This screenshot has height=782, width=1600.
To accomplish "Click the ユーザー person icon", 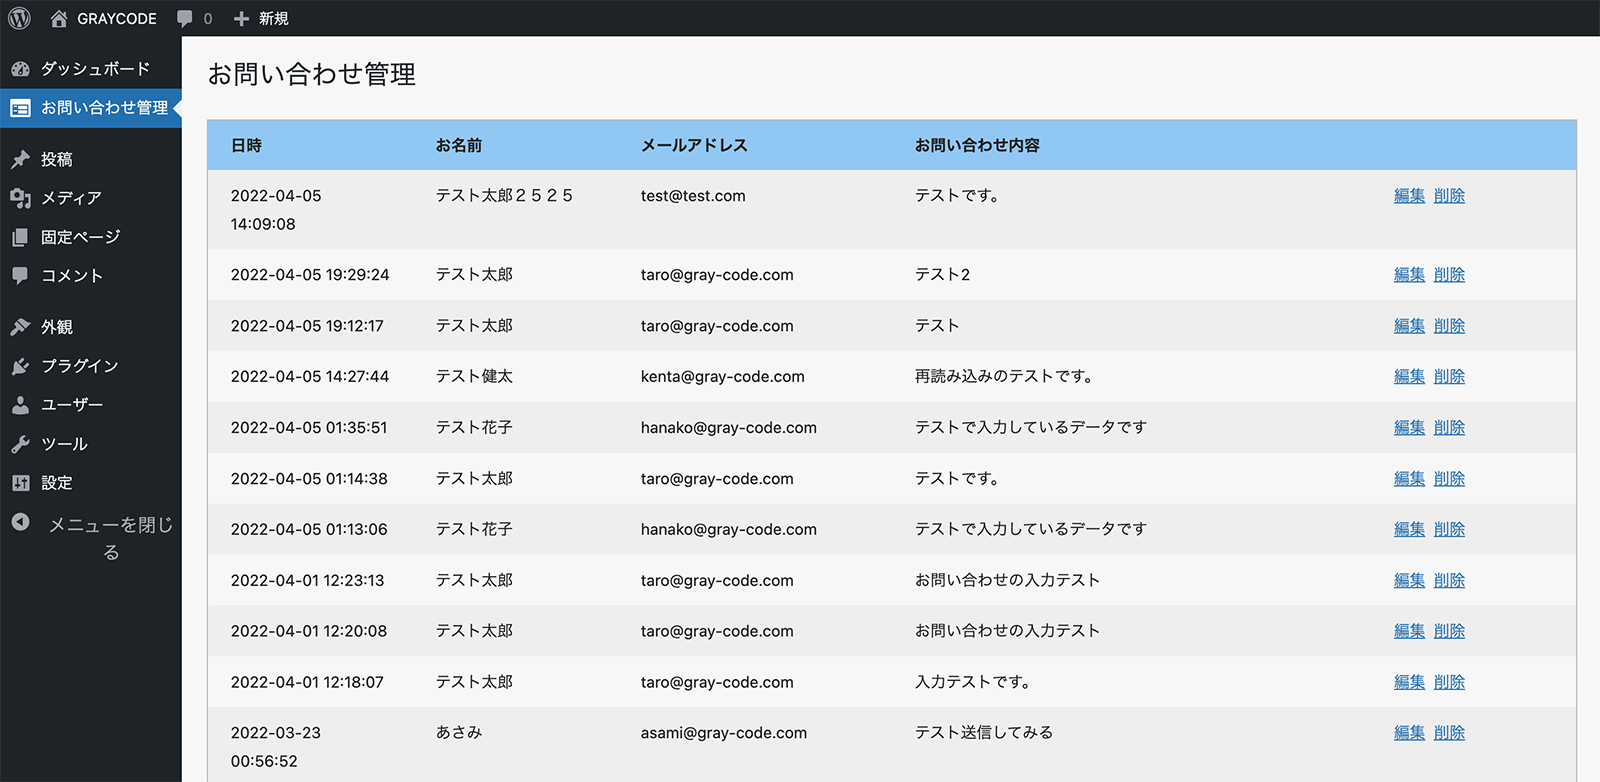I will [20, 405].
